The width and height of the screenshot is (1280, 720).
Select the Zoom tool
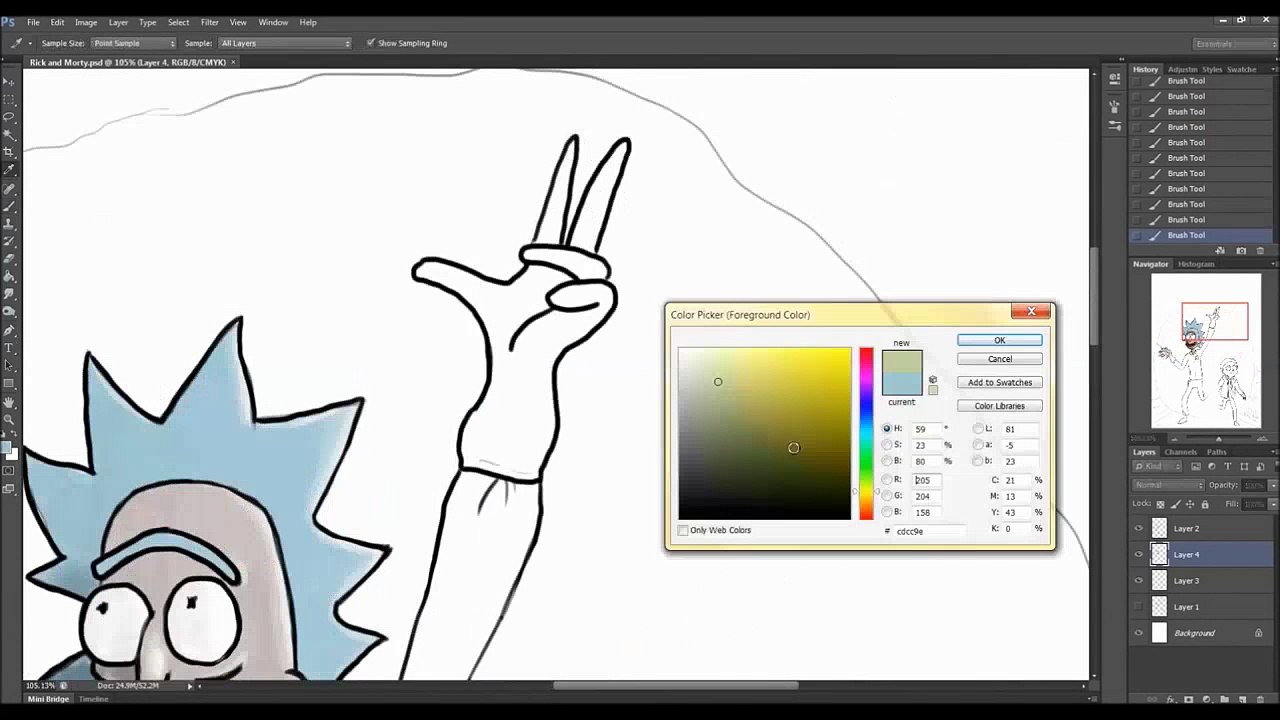pos(9,420)
